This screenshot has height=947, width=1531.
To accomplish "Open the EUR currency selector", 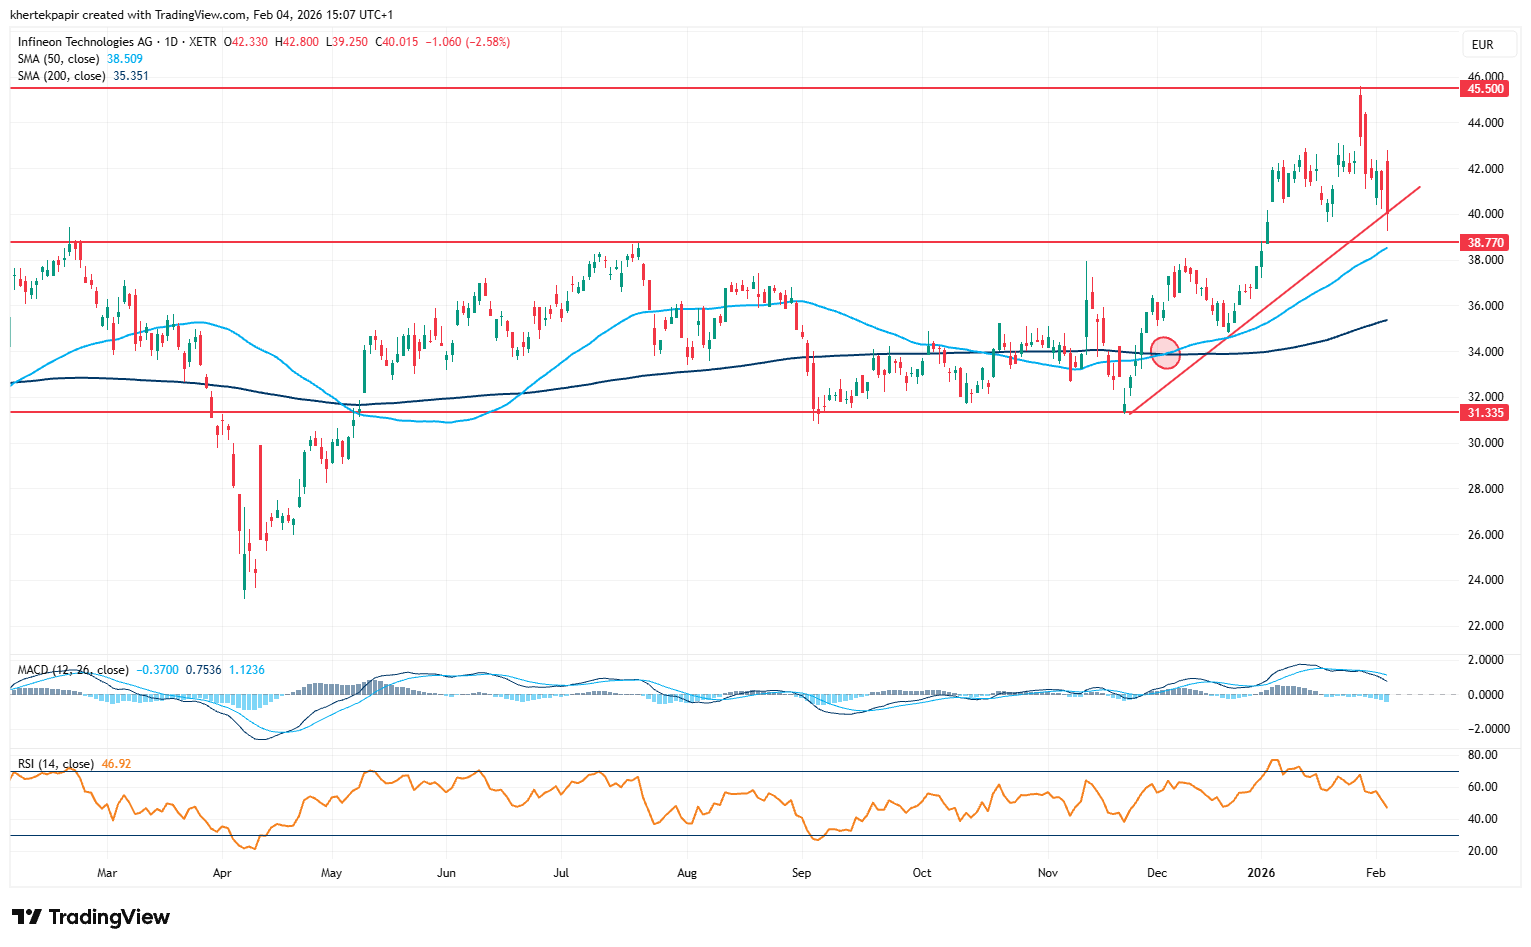I will [1482, 44].
